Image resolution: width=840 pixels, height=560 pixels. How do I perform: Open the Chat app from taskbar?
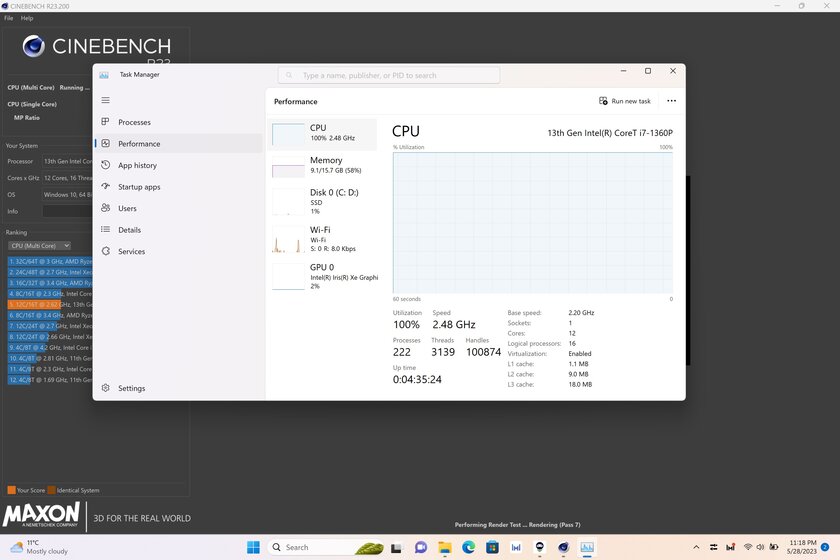point(421,547)
